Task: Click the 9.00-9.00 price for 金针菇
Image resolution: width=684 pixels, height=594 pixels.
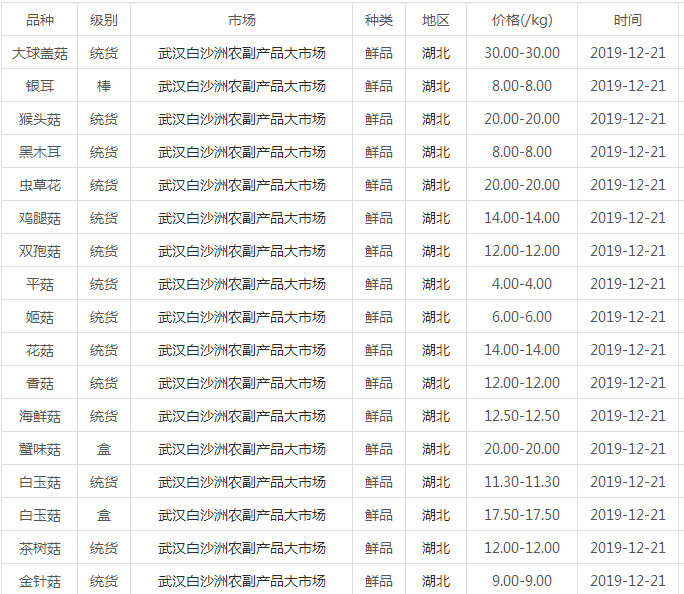Action: coord(522,581)
